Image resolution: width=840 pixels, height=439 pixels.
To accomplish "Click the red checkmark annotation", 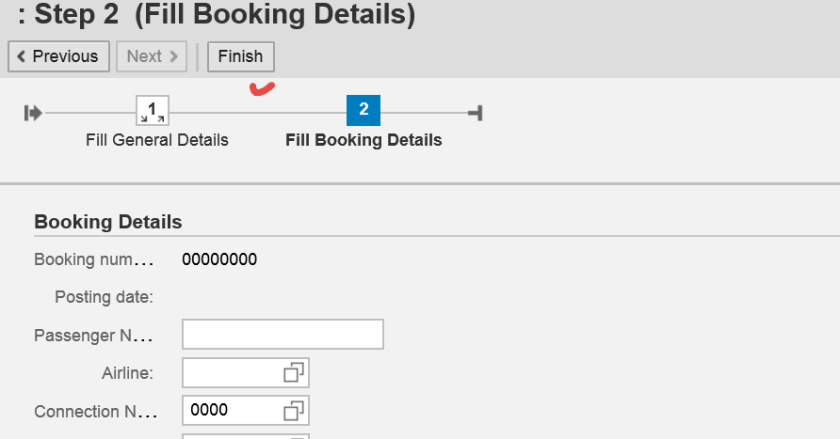I will coord(262,89).
